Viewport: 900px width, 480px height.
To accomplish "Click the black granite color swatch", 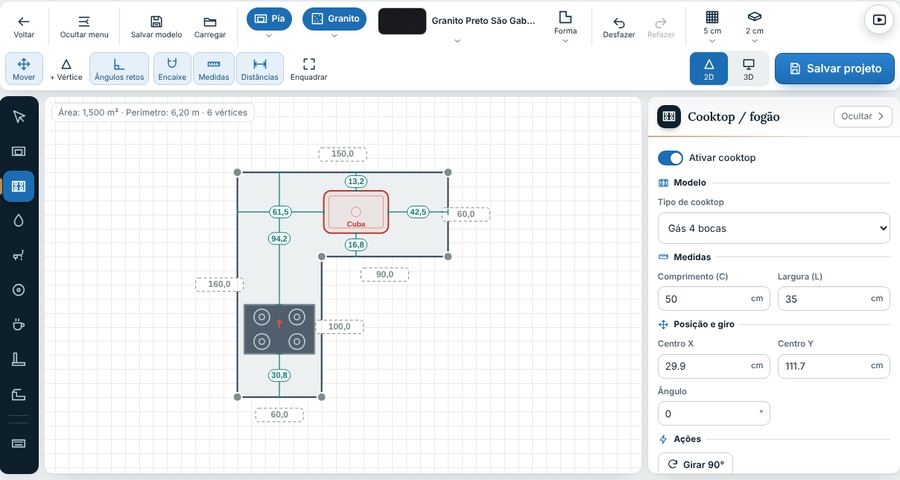I will 402,21.
